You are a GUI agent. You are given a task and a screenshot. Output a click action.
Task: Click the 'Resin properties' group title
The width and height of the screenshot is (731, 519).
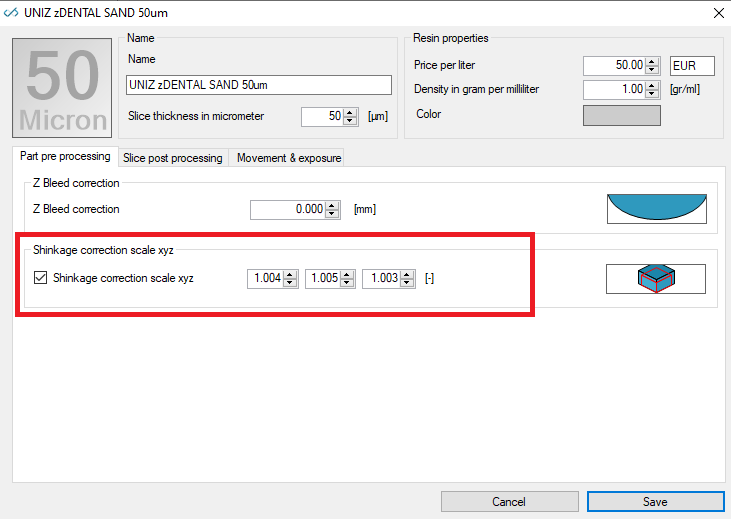point(450,38)
